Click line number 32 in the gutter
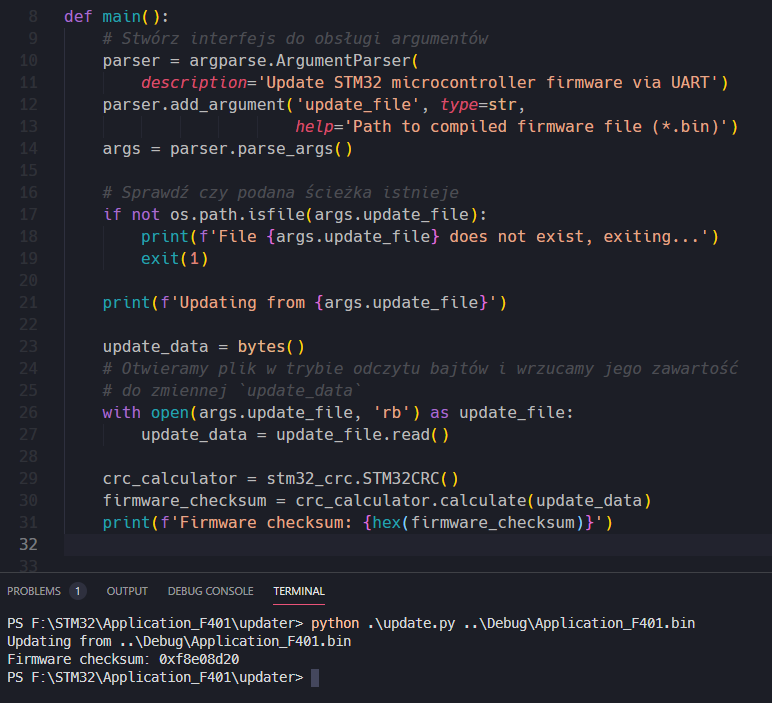The height and width of the screenshot is (703, 772). [29, 544]
